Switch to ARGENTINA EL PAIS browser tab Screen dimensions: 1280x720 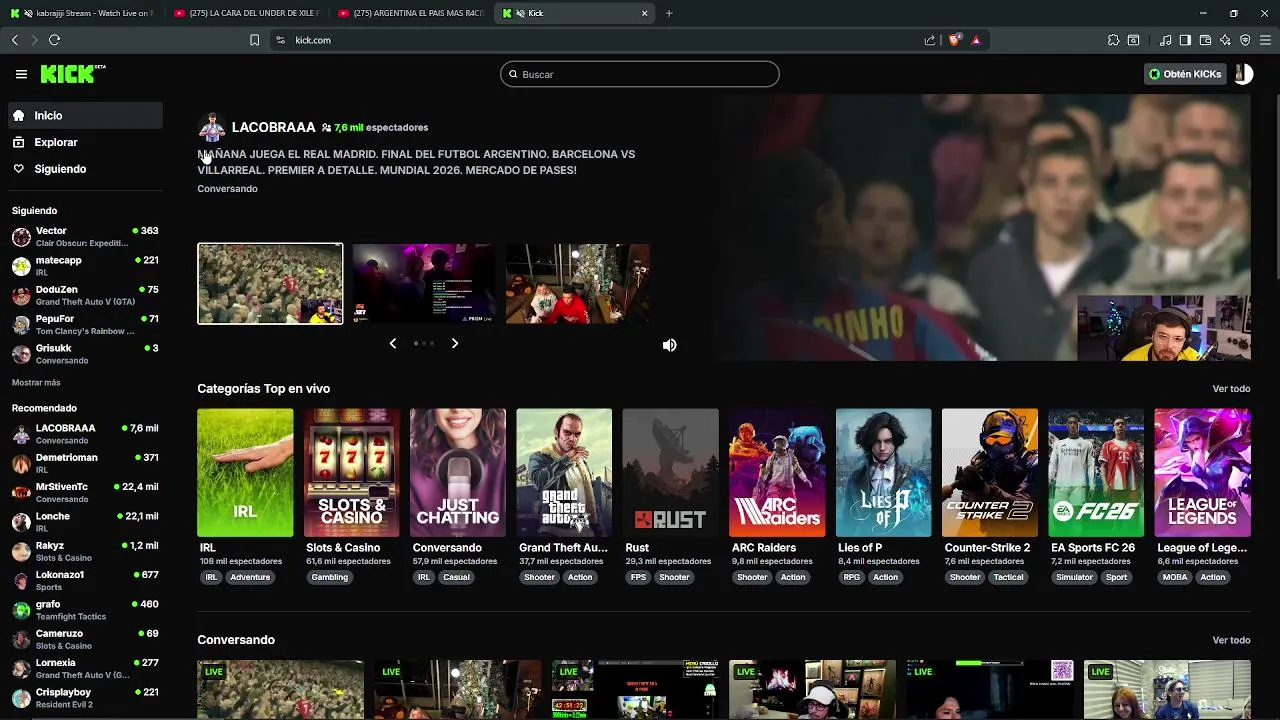coord(410,13)
